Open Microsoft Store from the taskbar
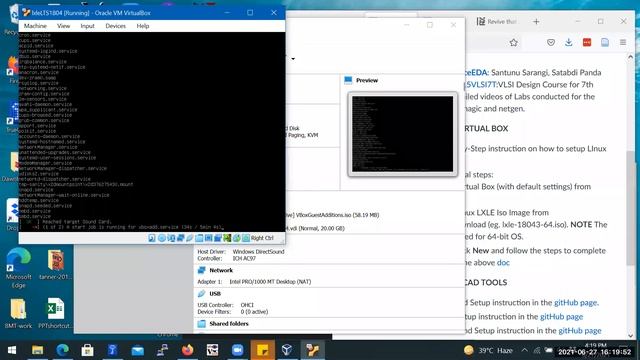 pos(87,350)
